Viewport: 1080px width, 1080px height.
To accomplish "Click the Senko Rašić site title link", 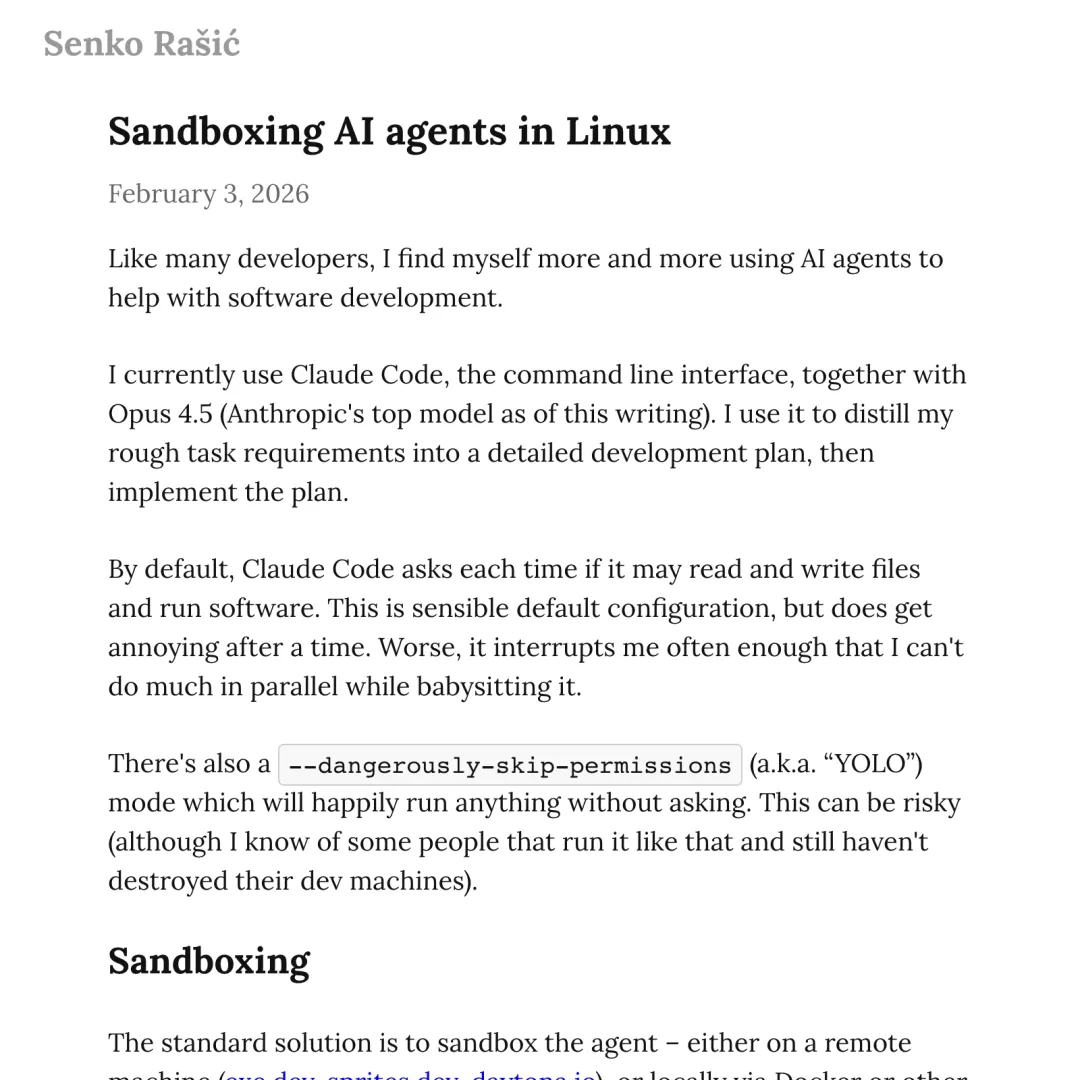I will [x=141, y=44].
